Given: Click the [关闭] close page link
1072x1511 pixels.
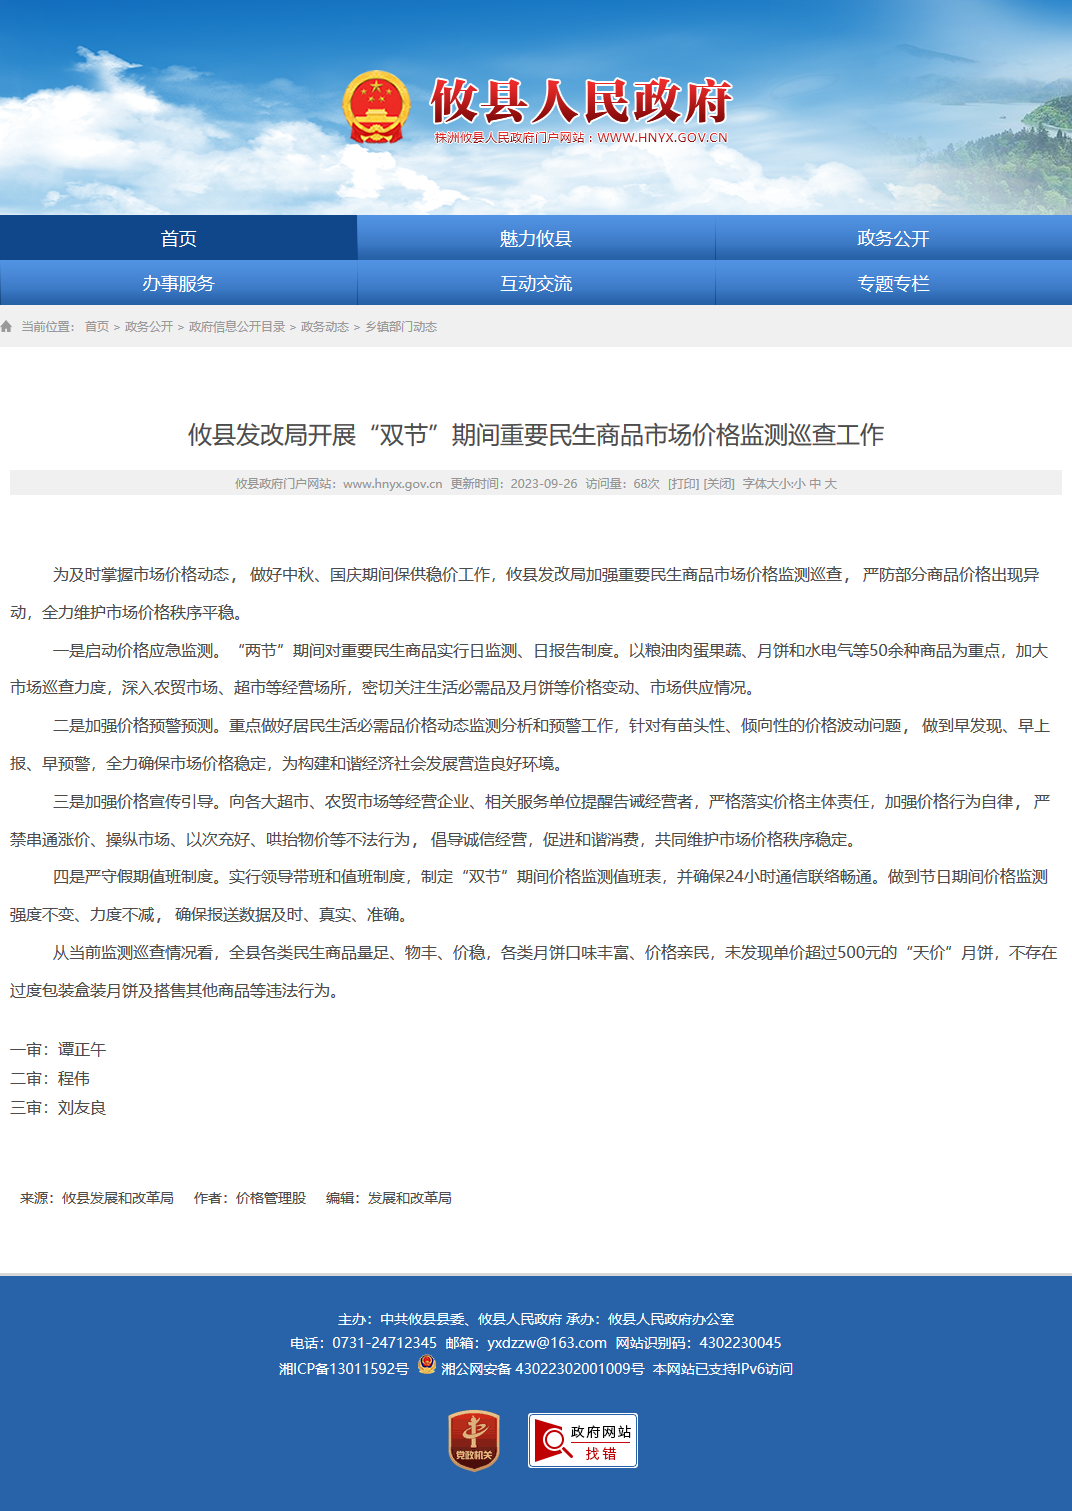Looking at the screenshot, I should pos(719,484).
